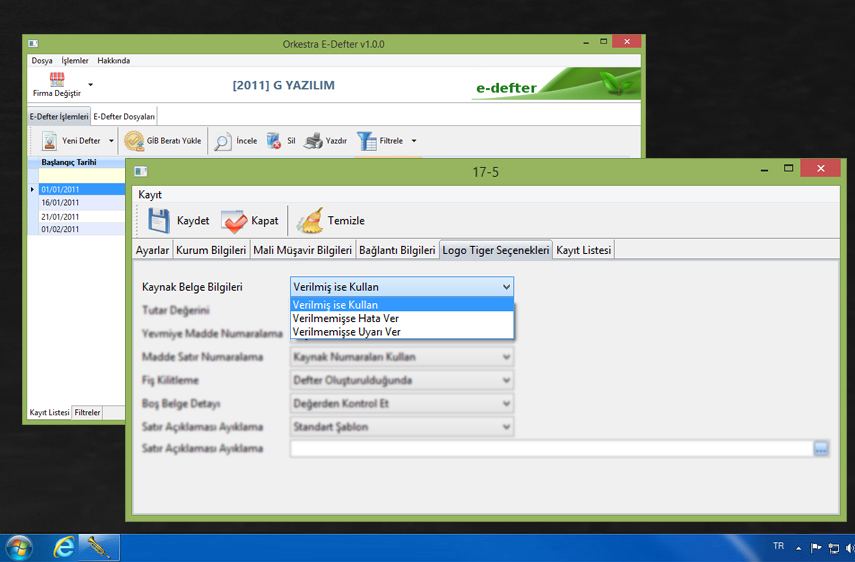
Task: Click the ellipsis browse button beside text field
Action: 821,449
